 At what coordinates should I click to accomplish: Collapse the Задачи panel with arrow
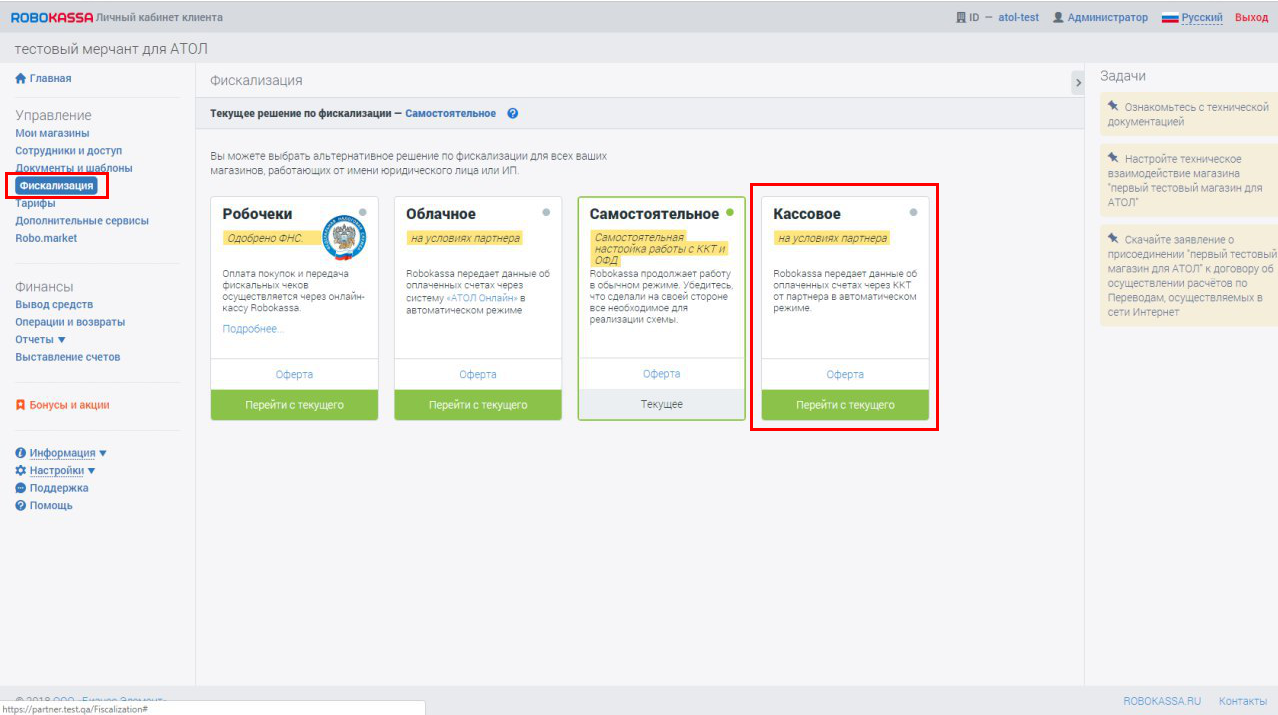point(1078,83)
